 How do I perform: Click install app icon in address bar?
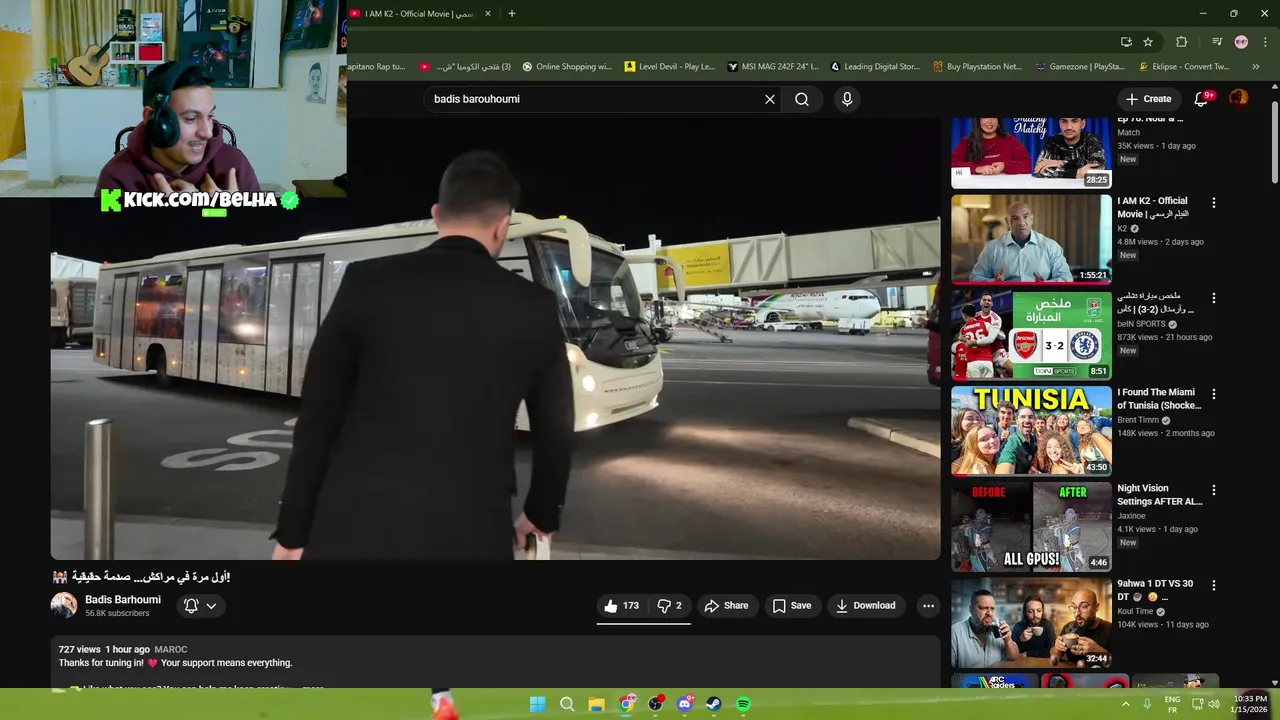1126,42
